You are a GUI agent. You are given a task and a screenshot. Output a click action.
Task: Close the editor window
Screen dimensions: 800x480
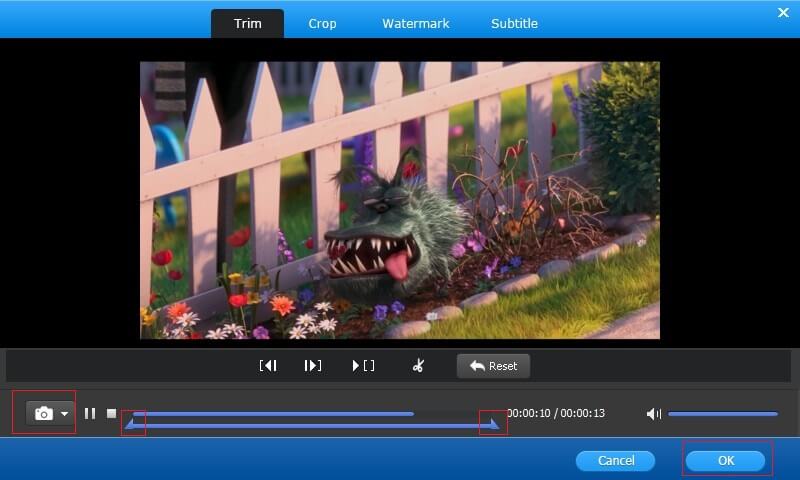783,12
